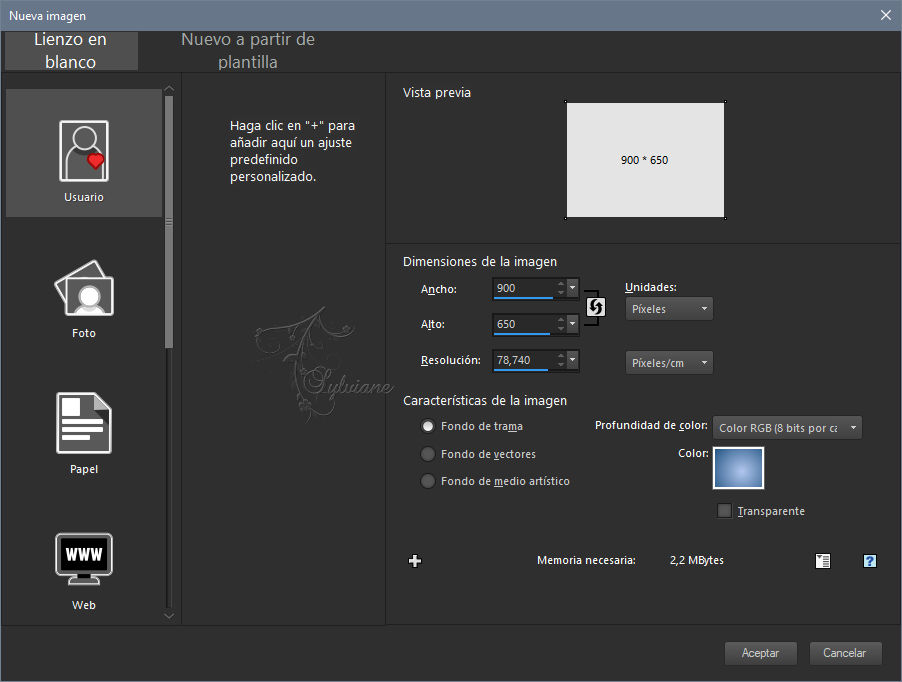Enable the Transparente checkbox

[725, 511]
